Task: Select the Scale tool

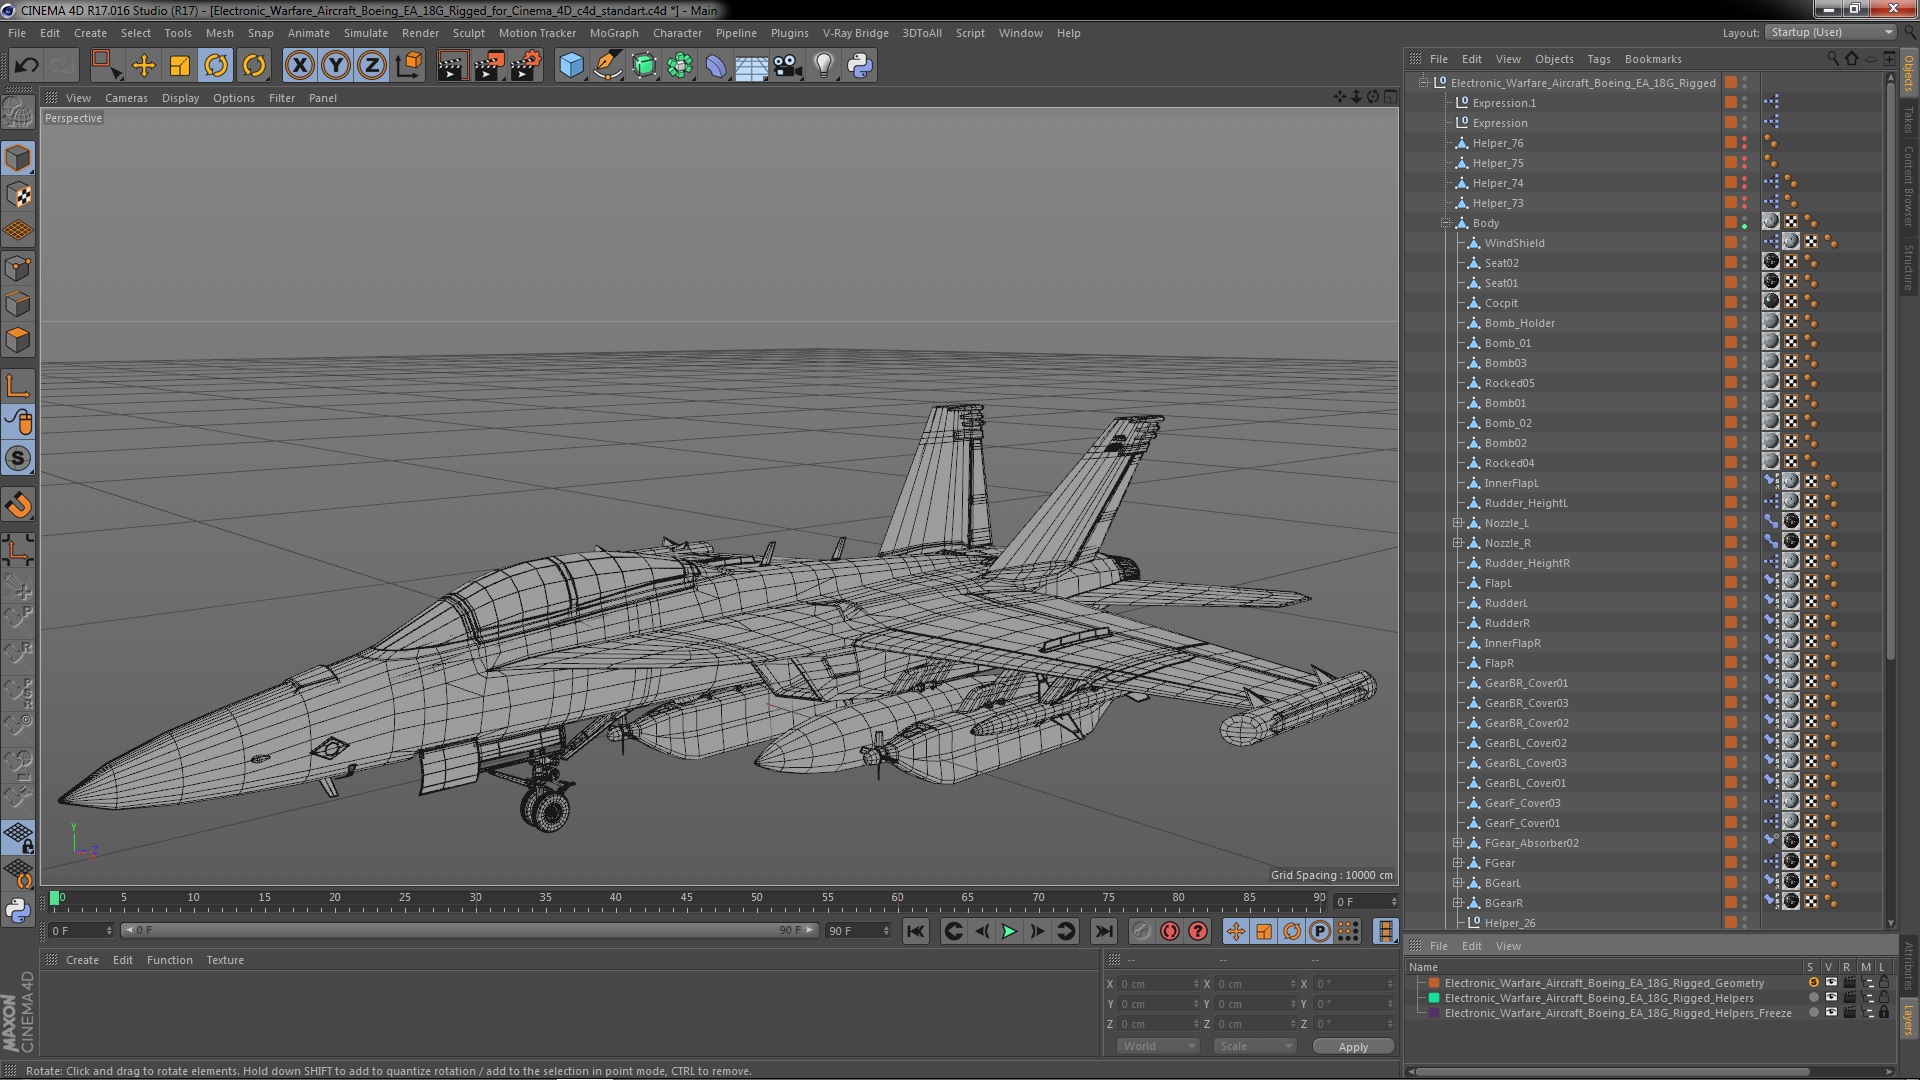Action: tap(180, 66)
